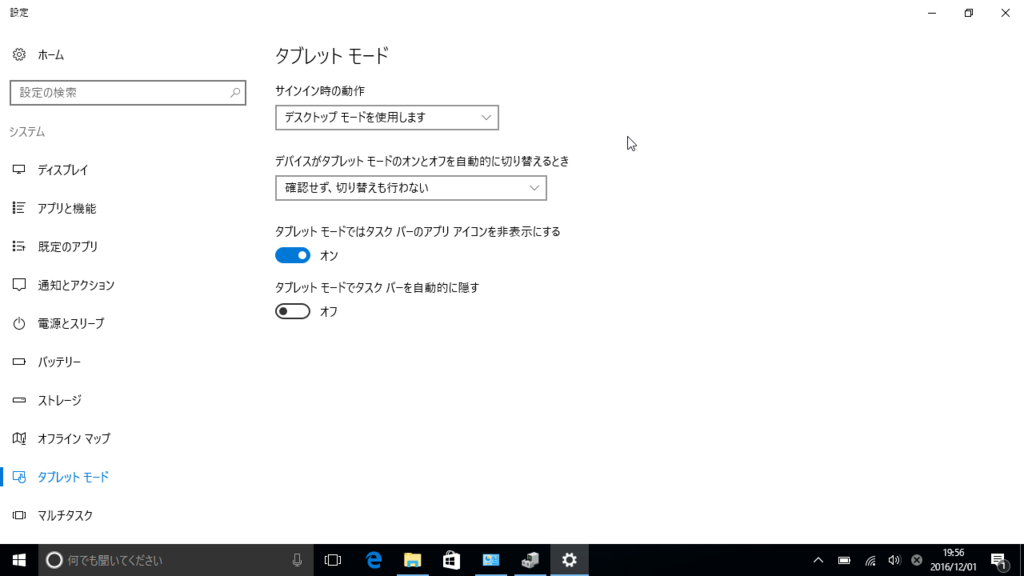Click the ディスプレイ monitor icon
The height and width of the screenshot is (576, 1024).
tap(19, 170)
